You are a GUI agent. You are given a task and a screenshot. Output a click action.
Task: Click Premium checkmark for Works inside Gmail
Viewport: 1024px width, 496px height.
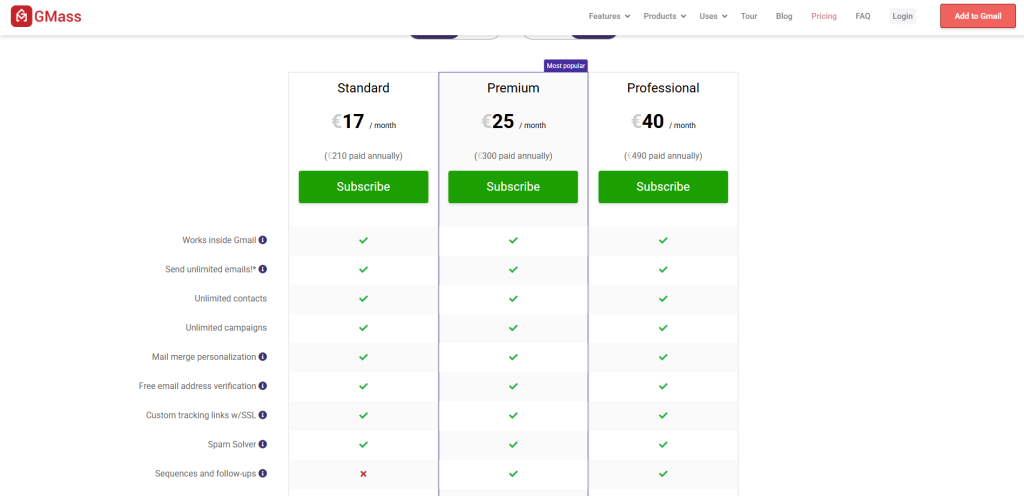(513, 240)
